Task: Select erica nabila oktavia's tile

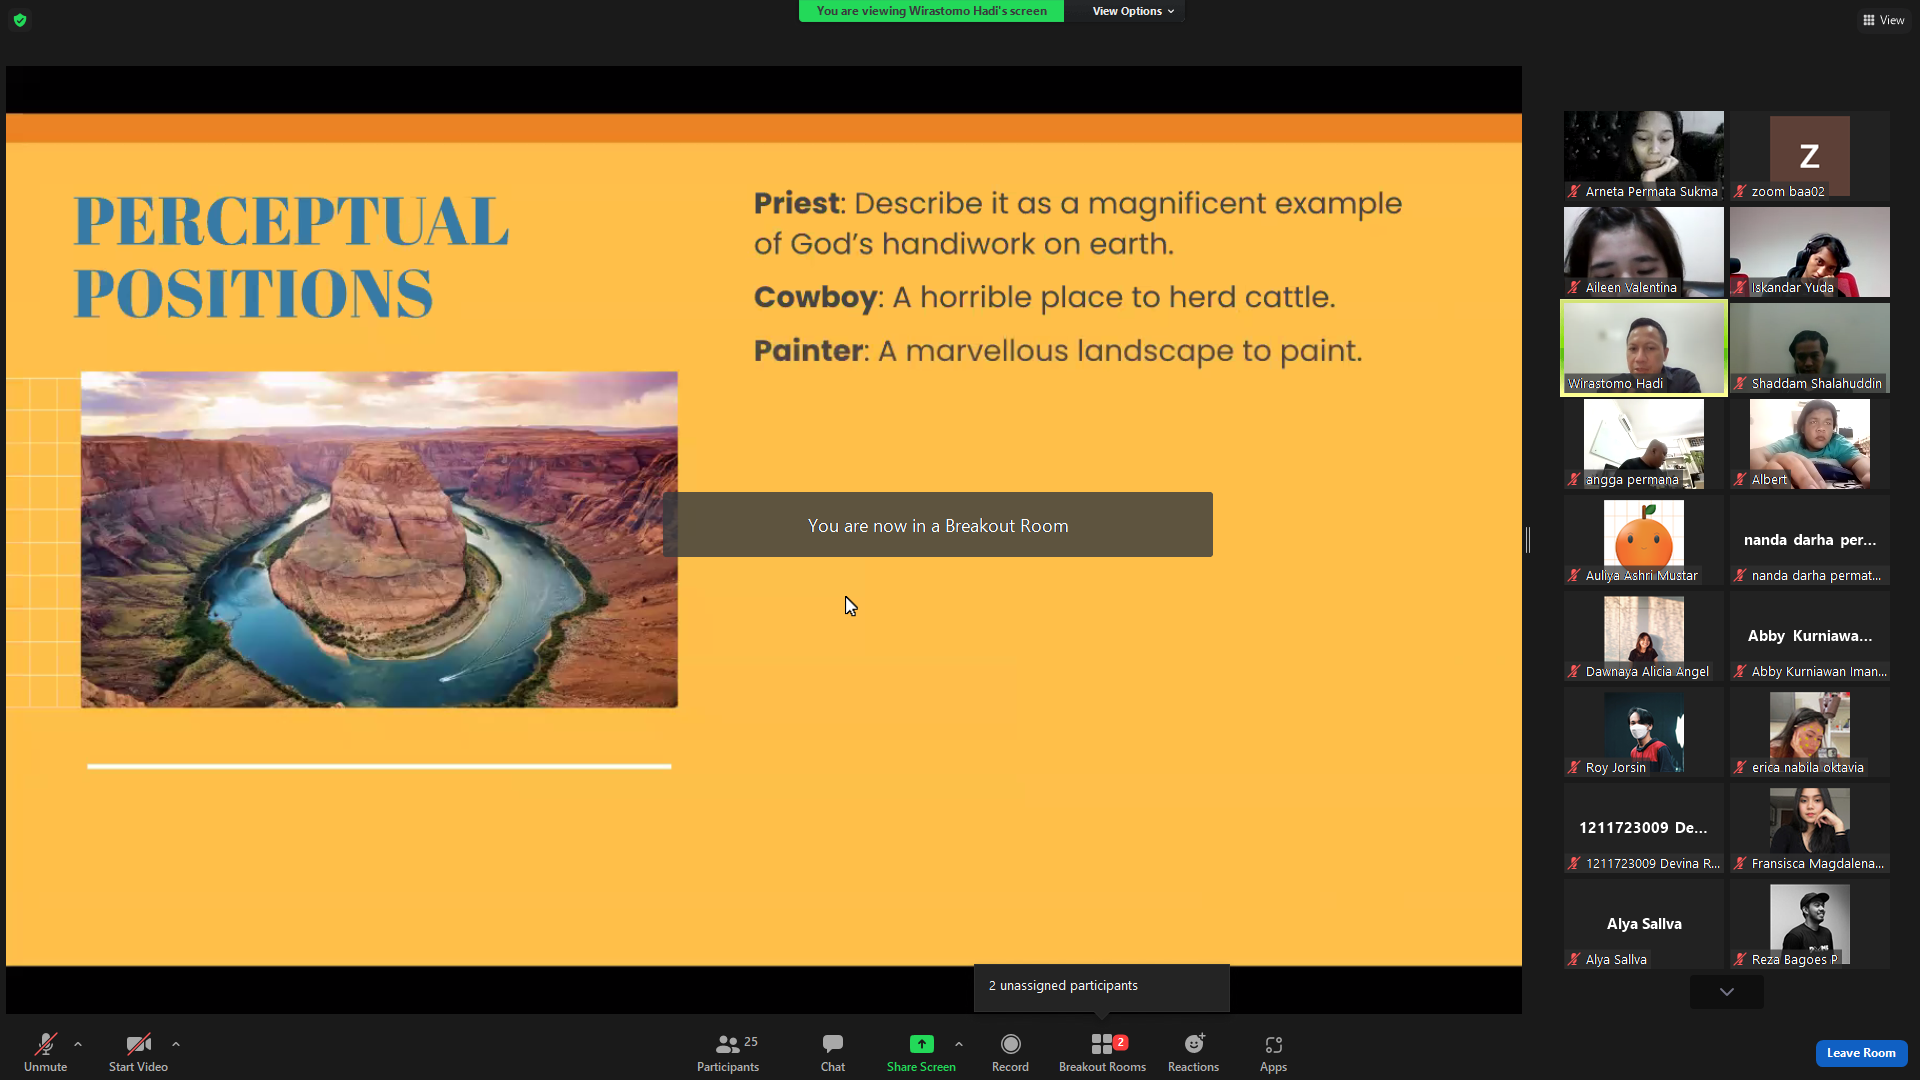Action: click(x=1810, y=732)
